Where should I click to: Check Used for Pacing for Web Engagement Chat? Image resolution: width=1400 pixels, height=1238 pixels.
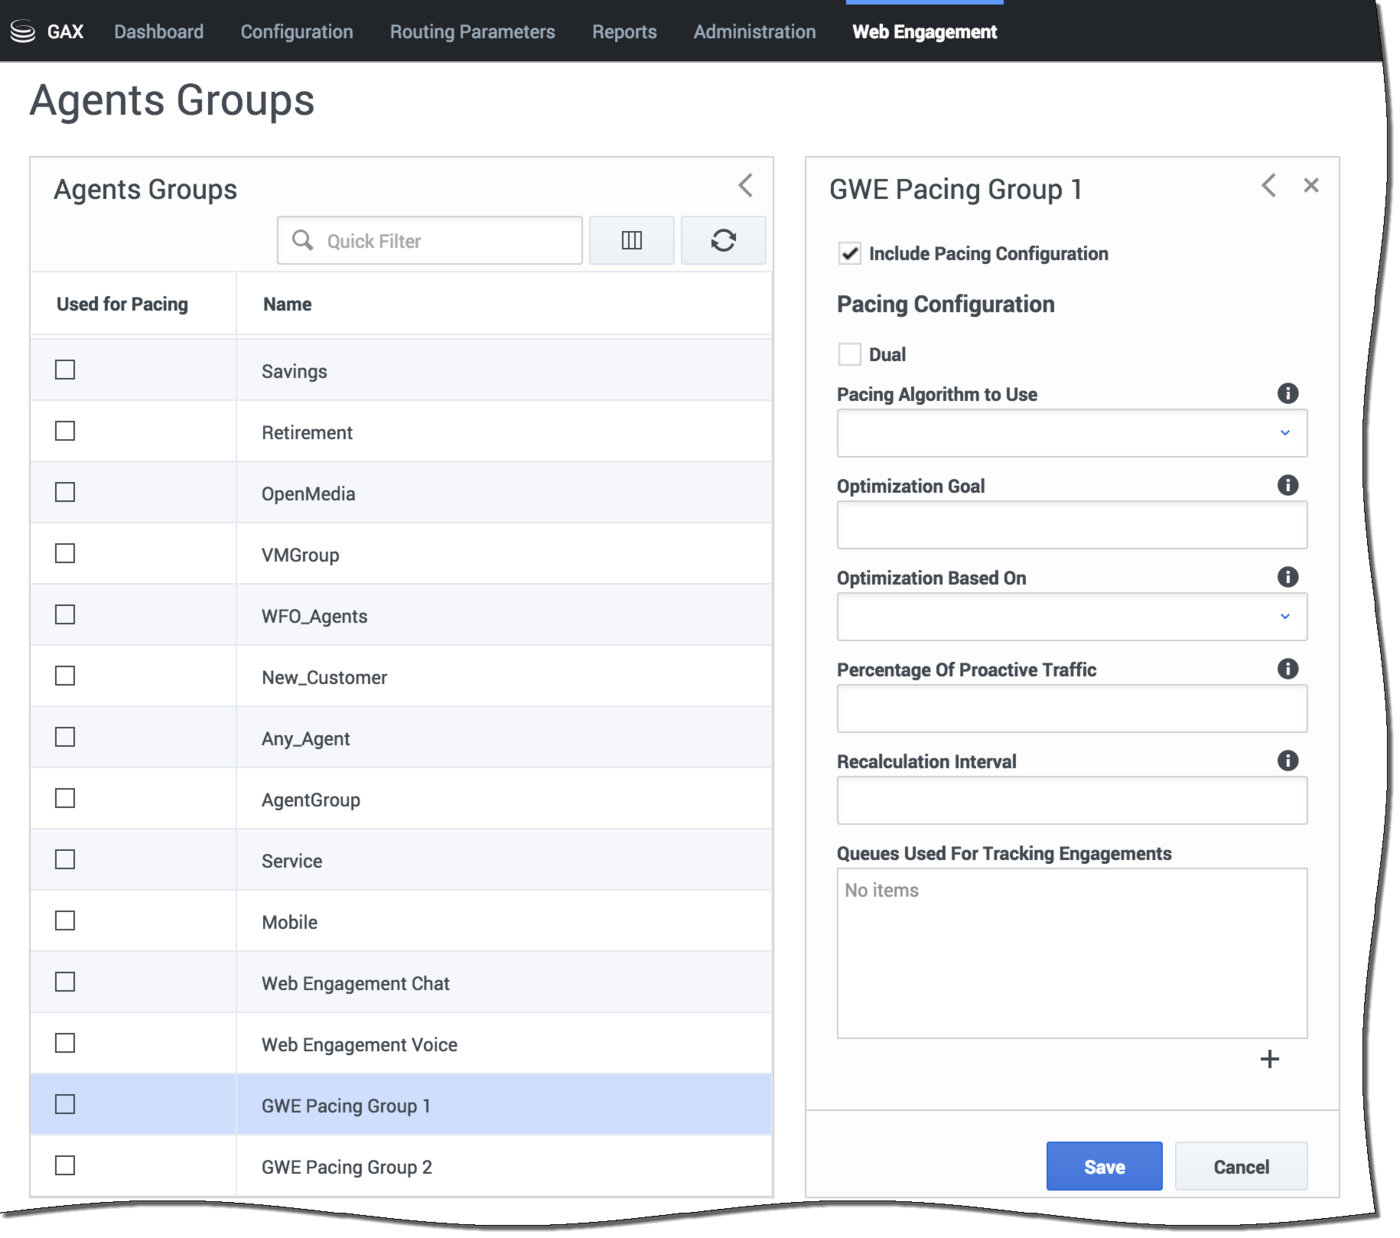tap(65, 982)
